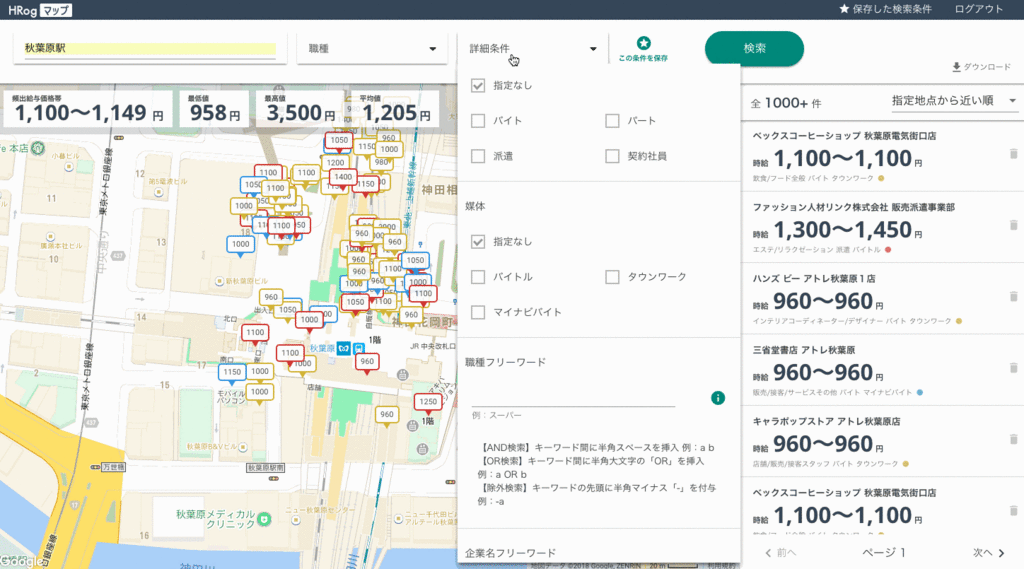This screenshot has height=569, width=1024.
Task: Click the 1階 1250 area building icon
Action: (x=412, y=426)
